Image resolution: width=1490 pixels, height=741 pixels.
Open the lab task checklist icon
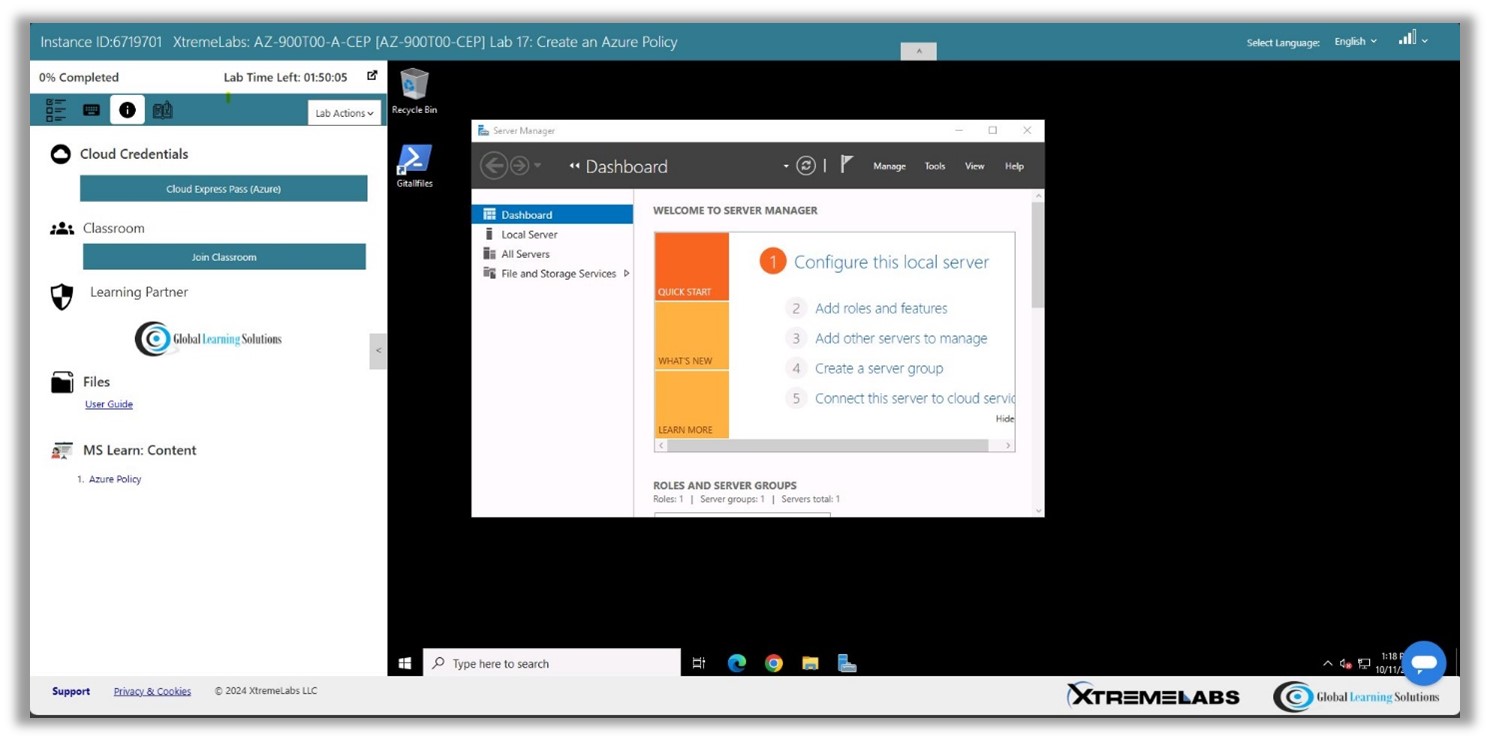[56, 110]
